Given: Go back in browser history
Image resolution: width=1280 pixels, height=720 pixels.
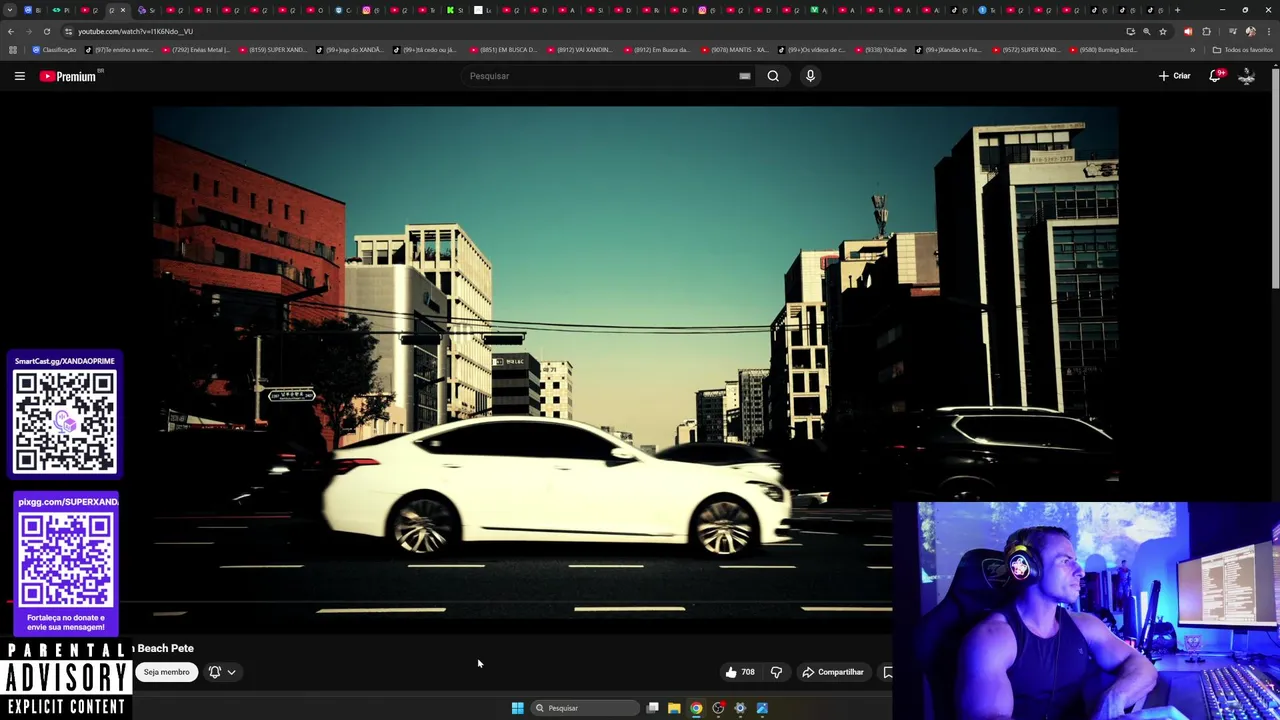Looking at the screenshot, I should (x=11, y=31).
